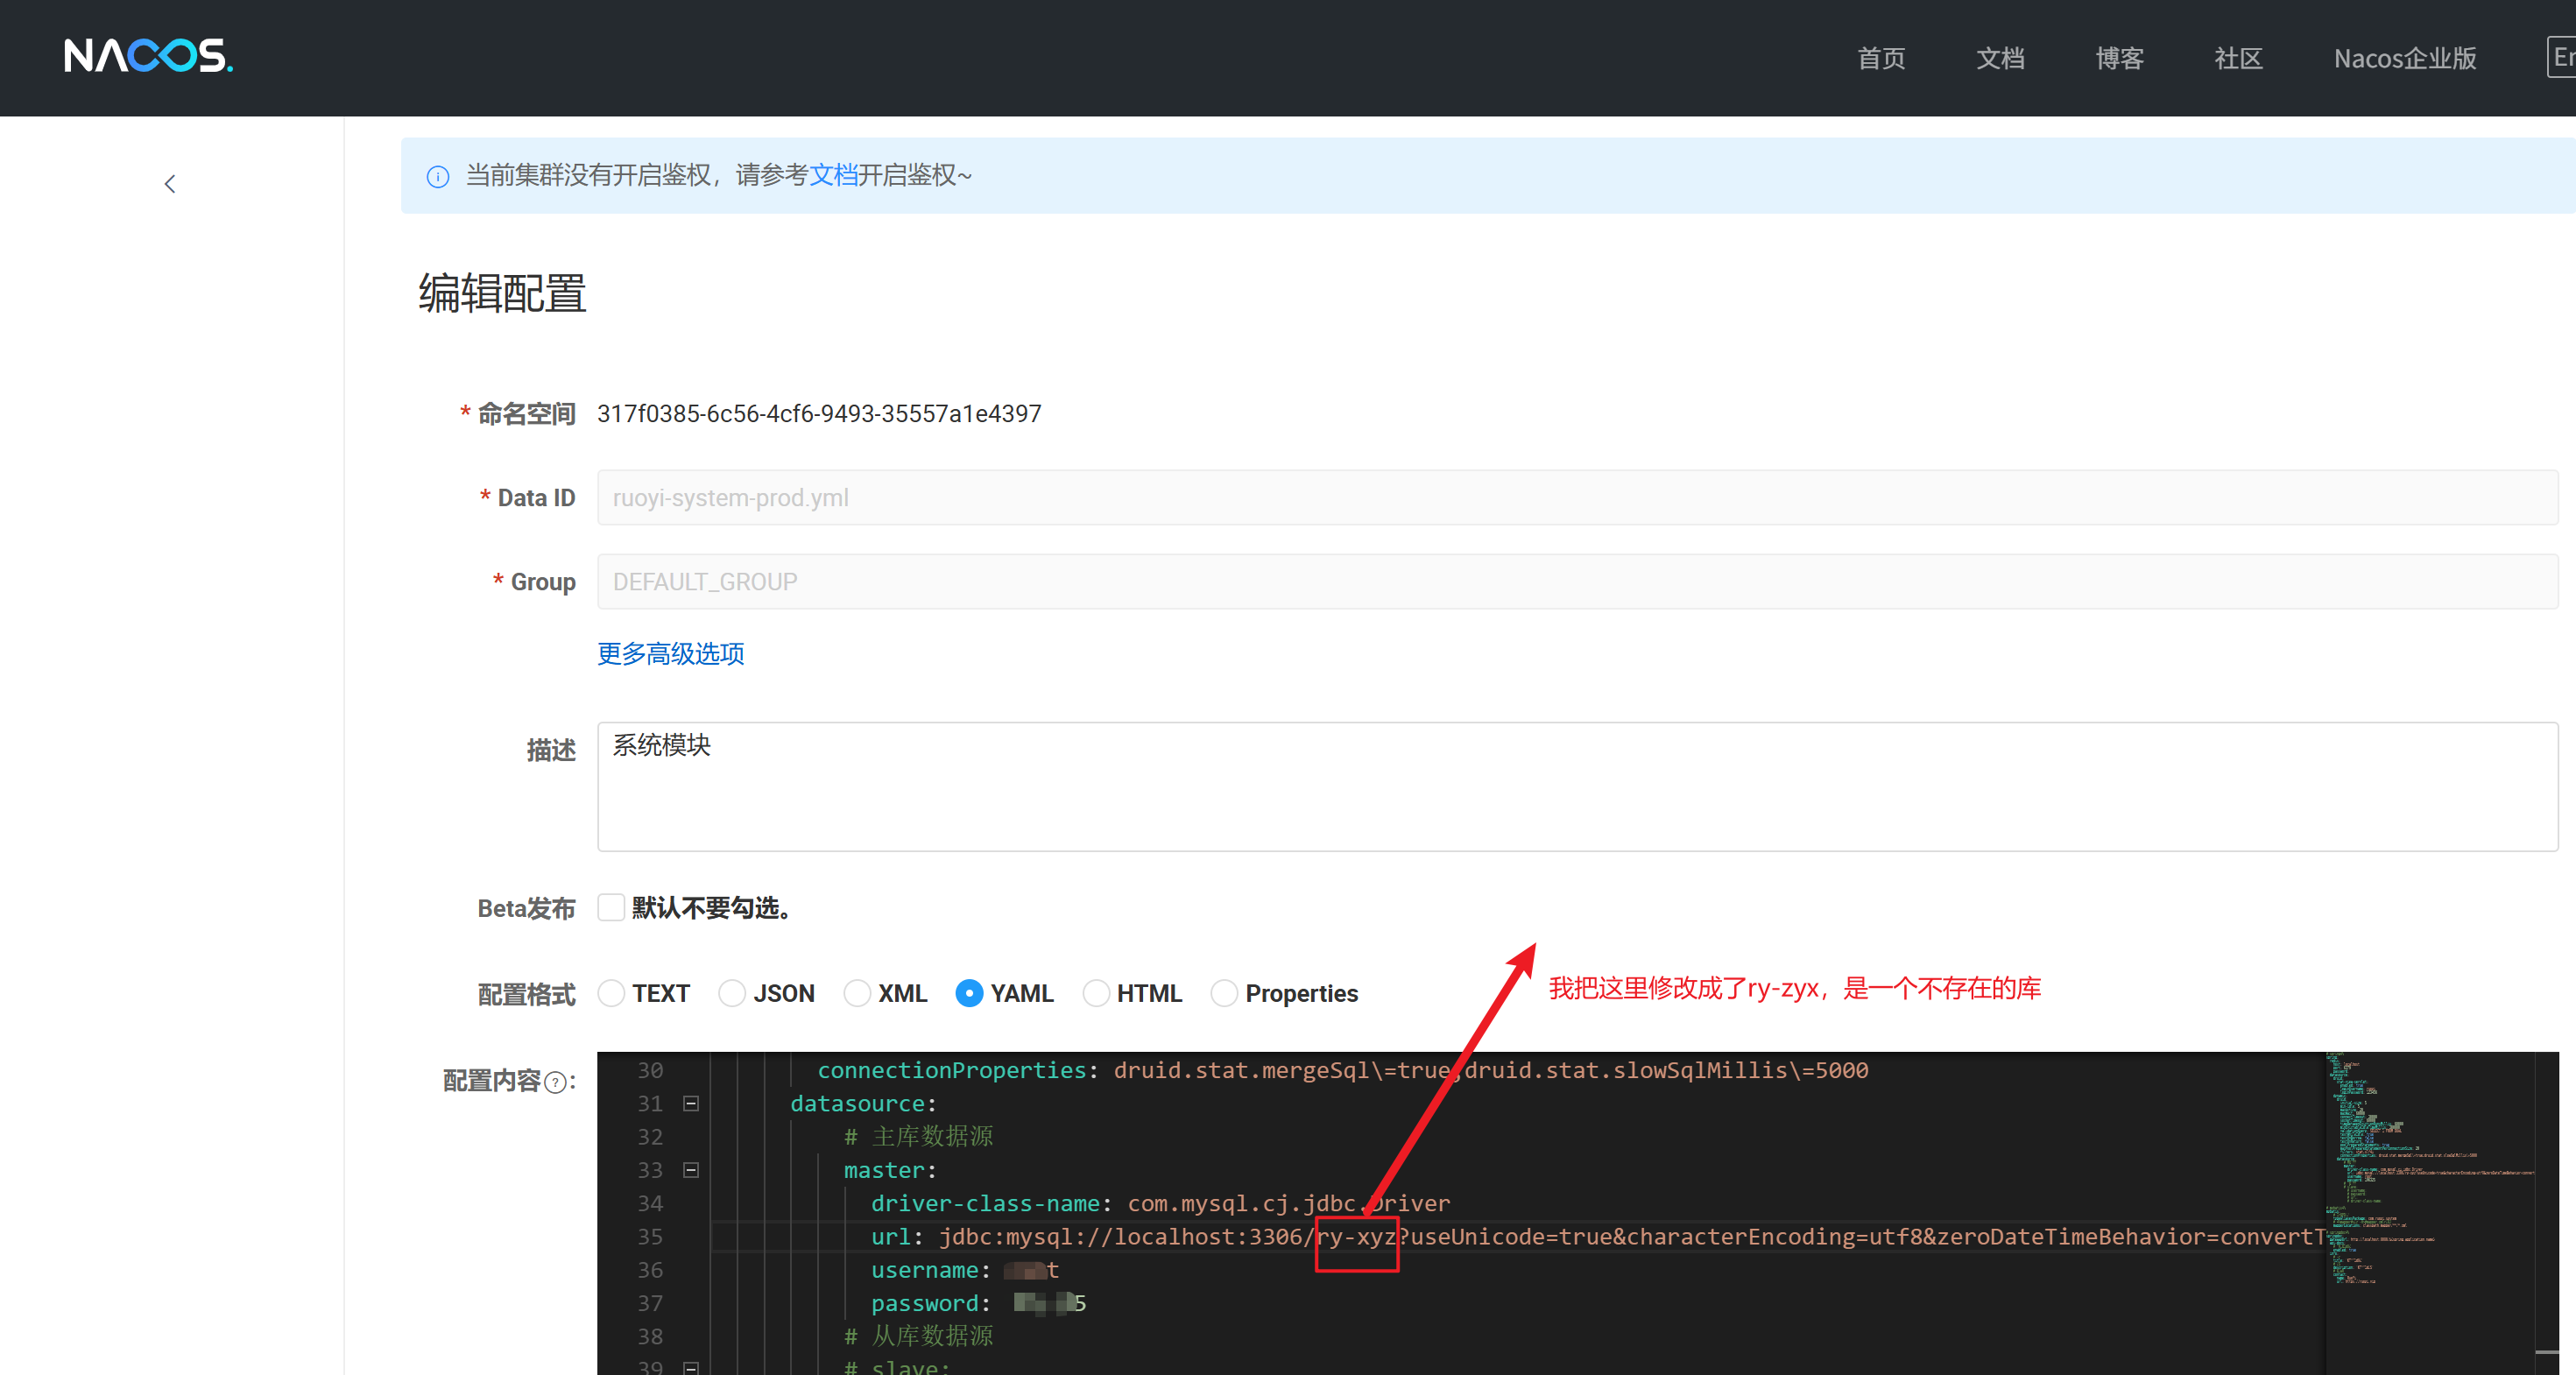Click the info icon in auth notice

pos(437,177)
